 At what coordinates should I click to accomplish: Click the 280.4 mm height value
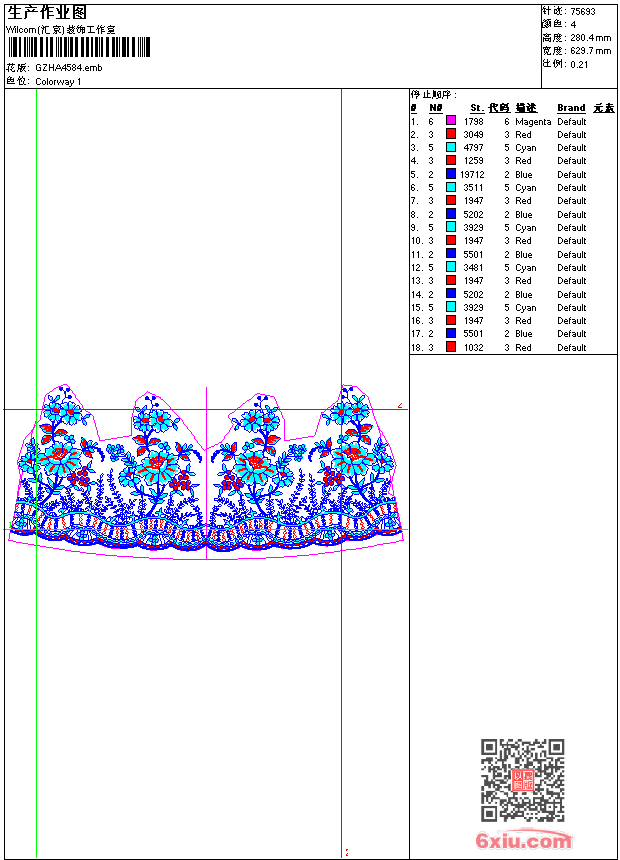click(590, 38)
